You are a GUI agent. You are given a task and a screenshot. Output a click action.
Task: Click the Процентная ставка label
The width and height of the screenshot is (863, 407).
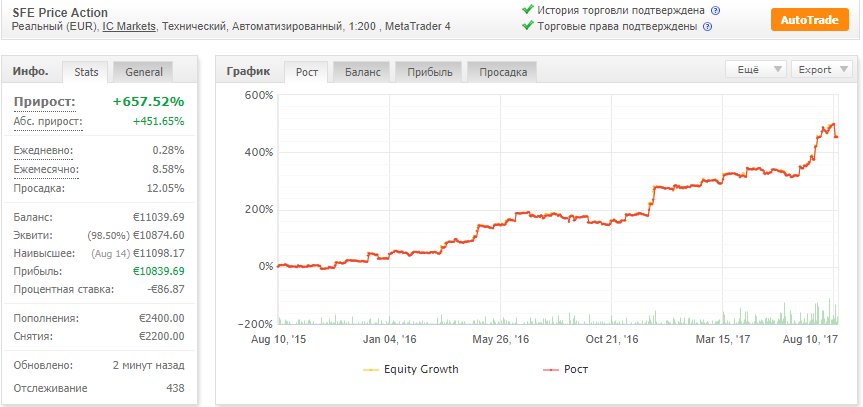(x=64, y=289)
